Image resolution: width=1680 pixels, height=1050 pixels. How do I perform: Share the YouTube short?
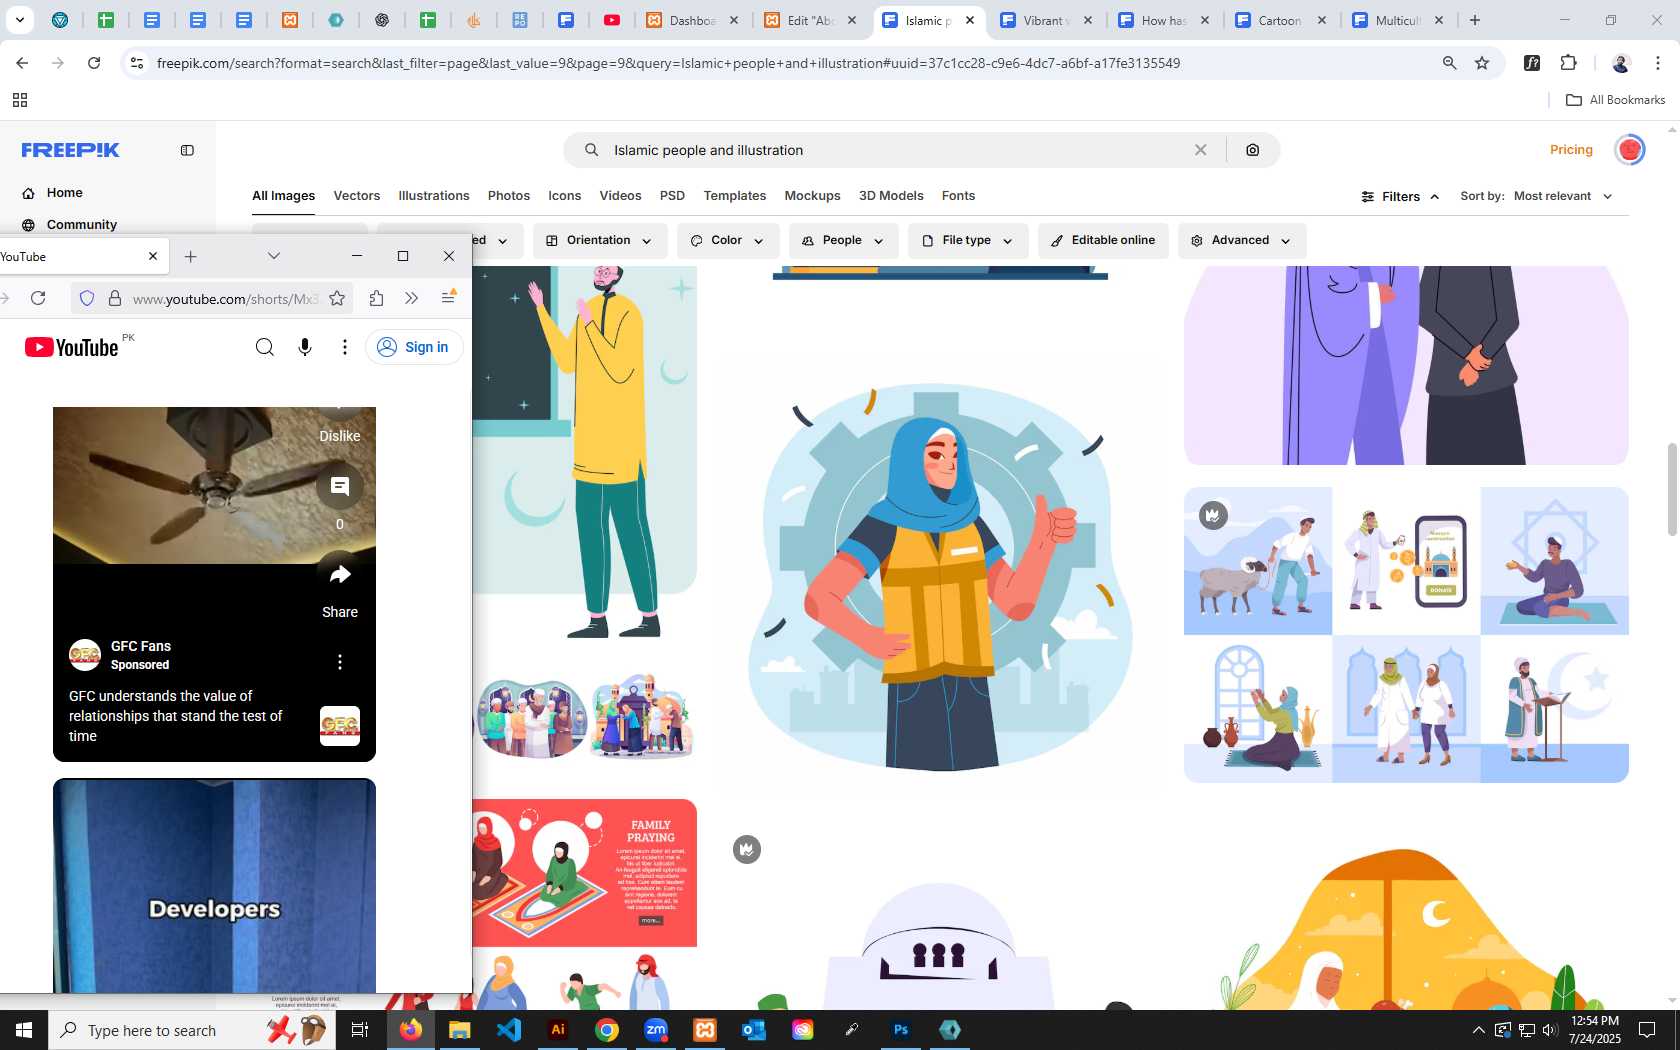click(x=340, y=575)
